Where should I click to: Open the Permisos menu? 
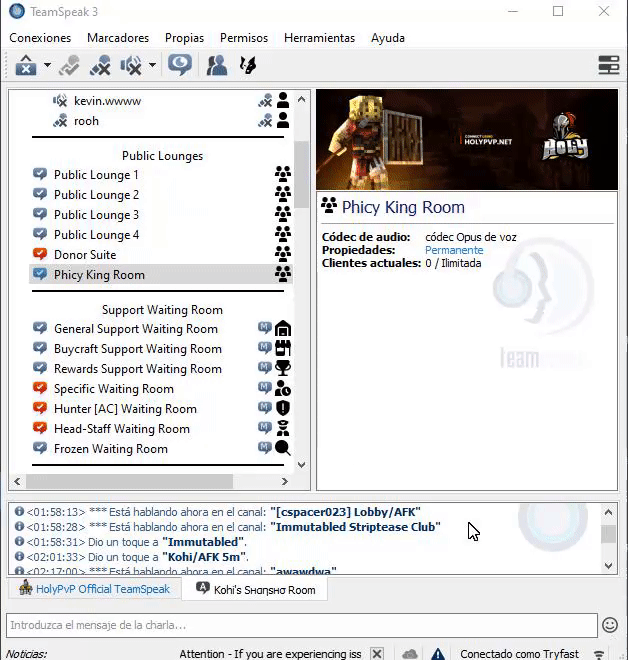click(x=244, y=38)
